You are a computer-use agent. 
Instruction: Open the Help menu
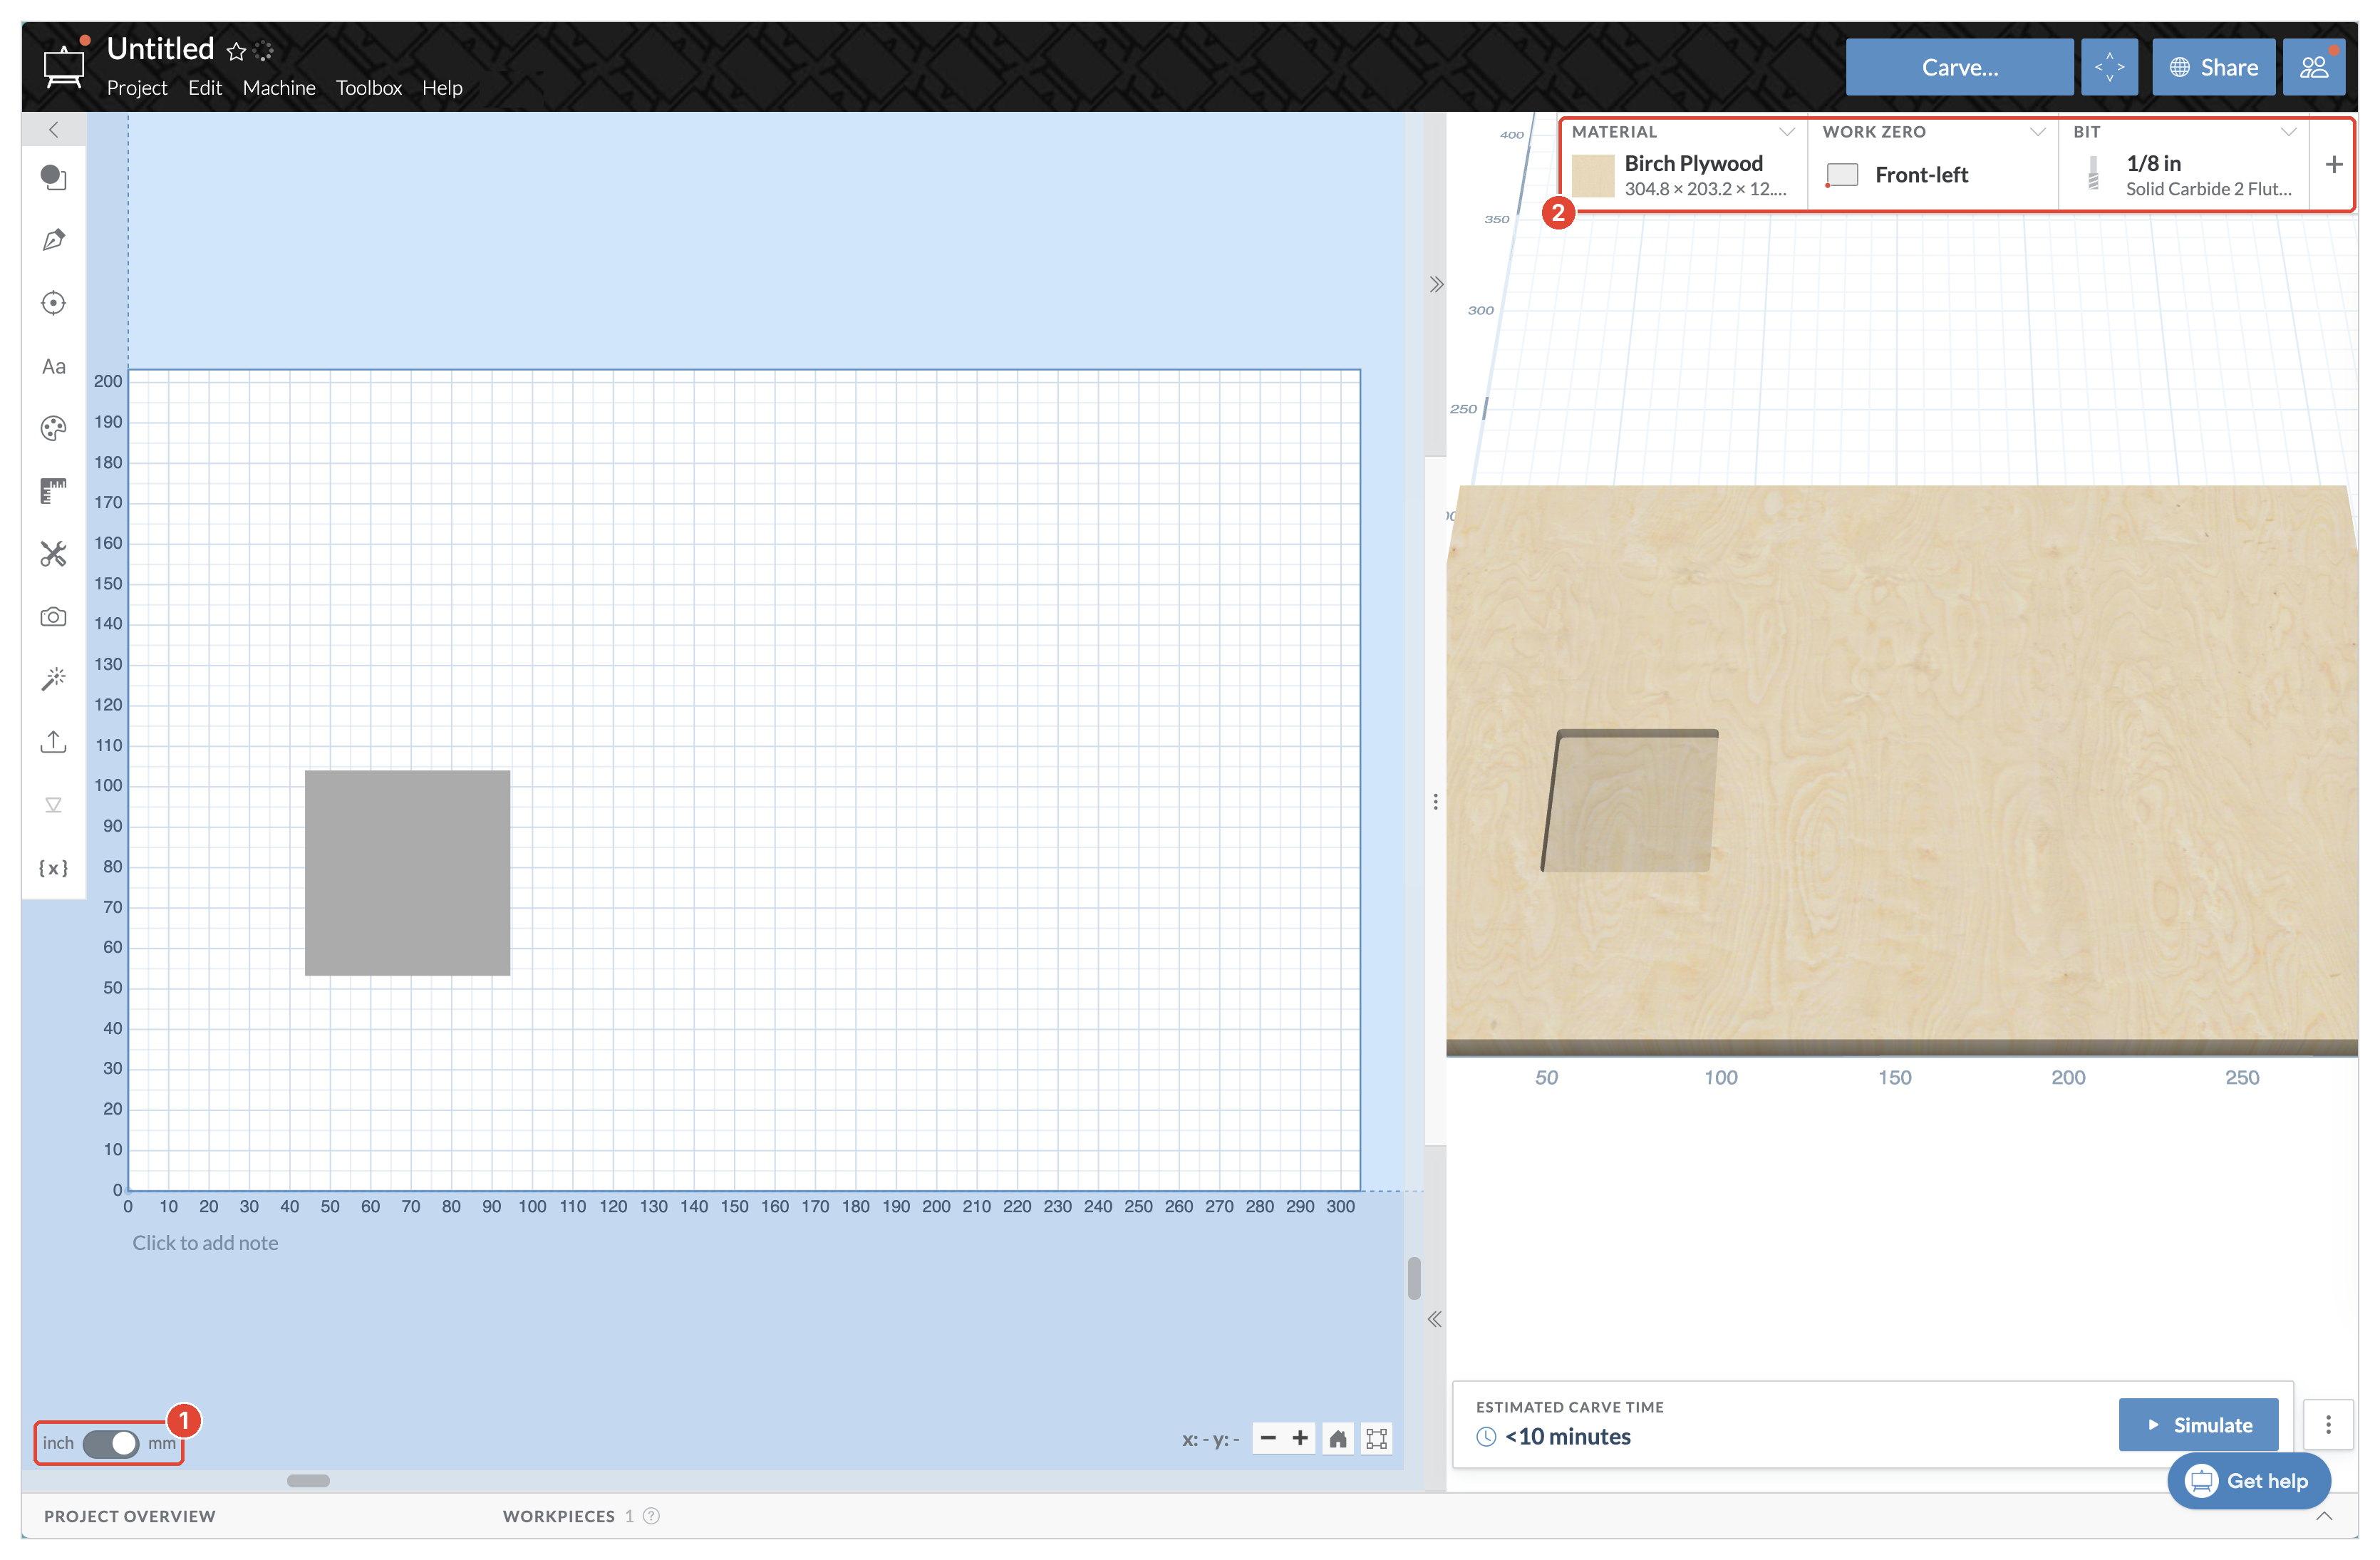442,88
